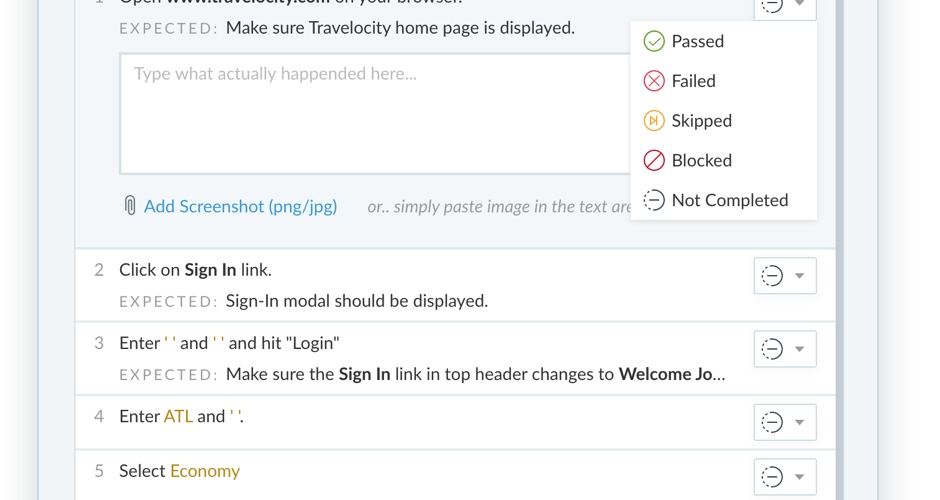Viewport: 940px width, 500px height.
Task: Choose Failed from status menu
Action: [x=693, y=81]
